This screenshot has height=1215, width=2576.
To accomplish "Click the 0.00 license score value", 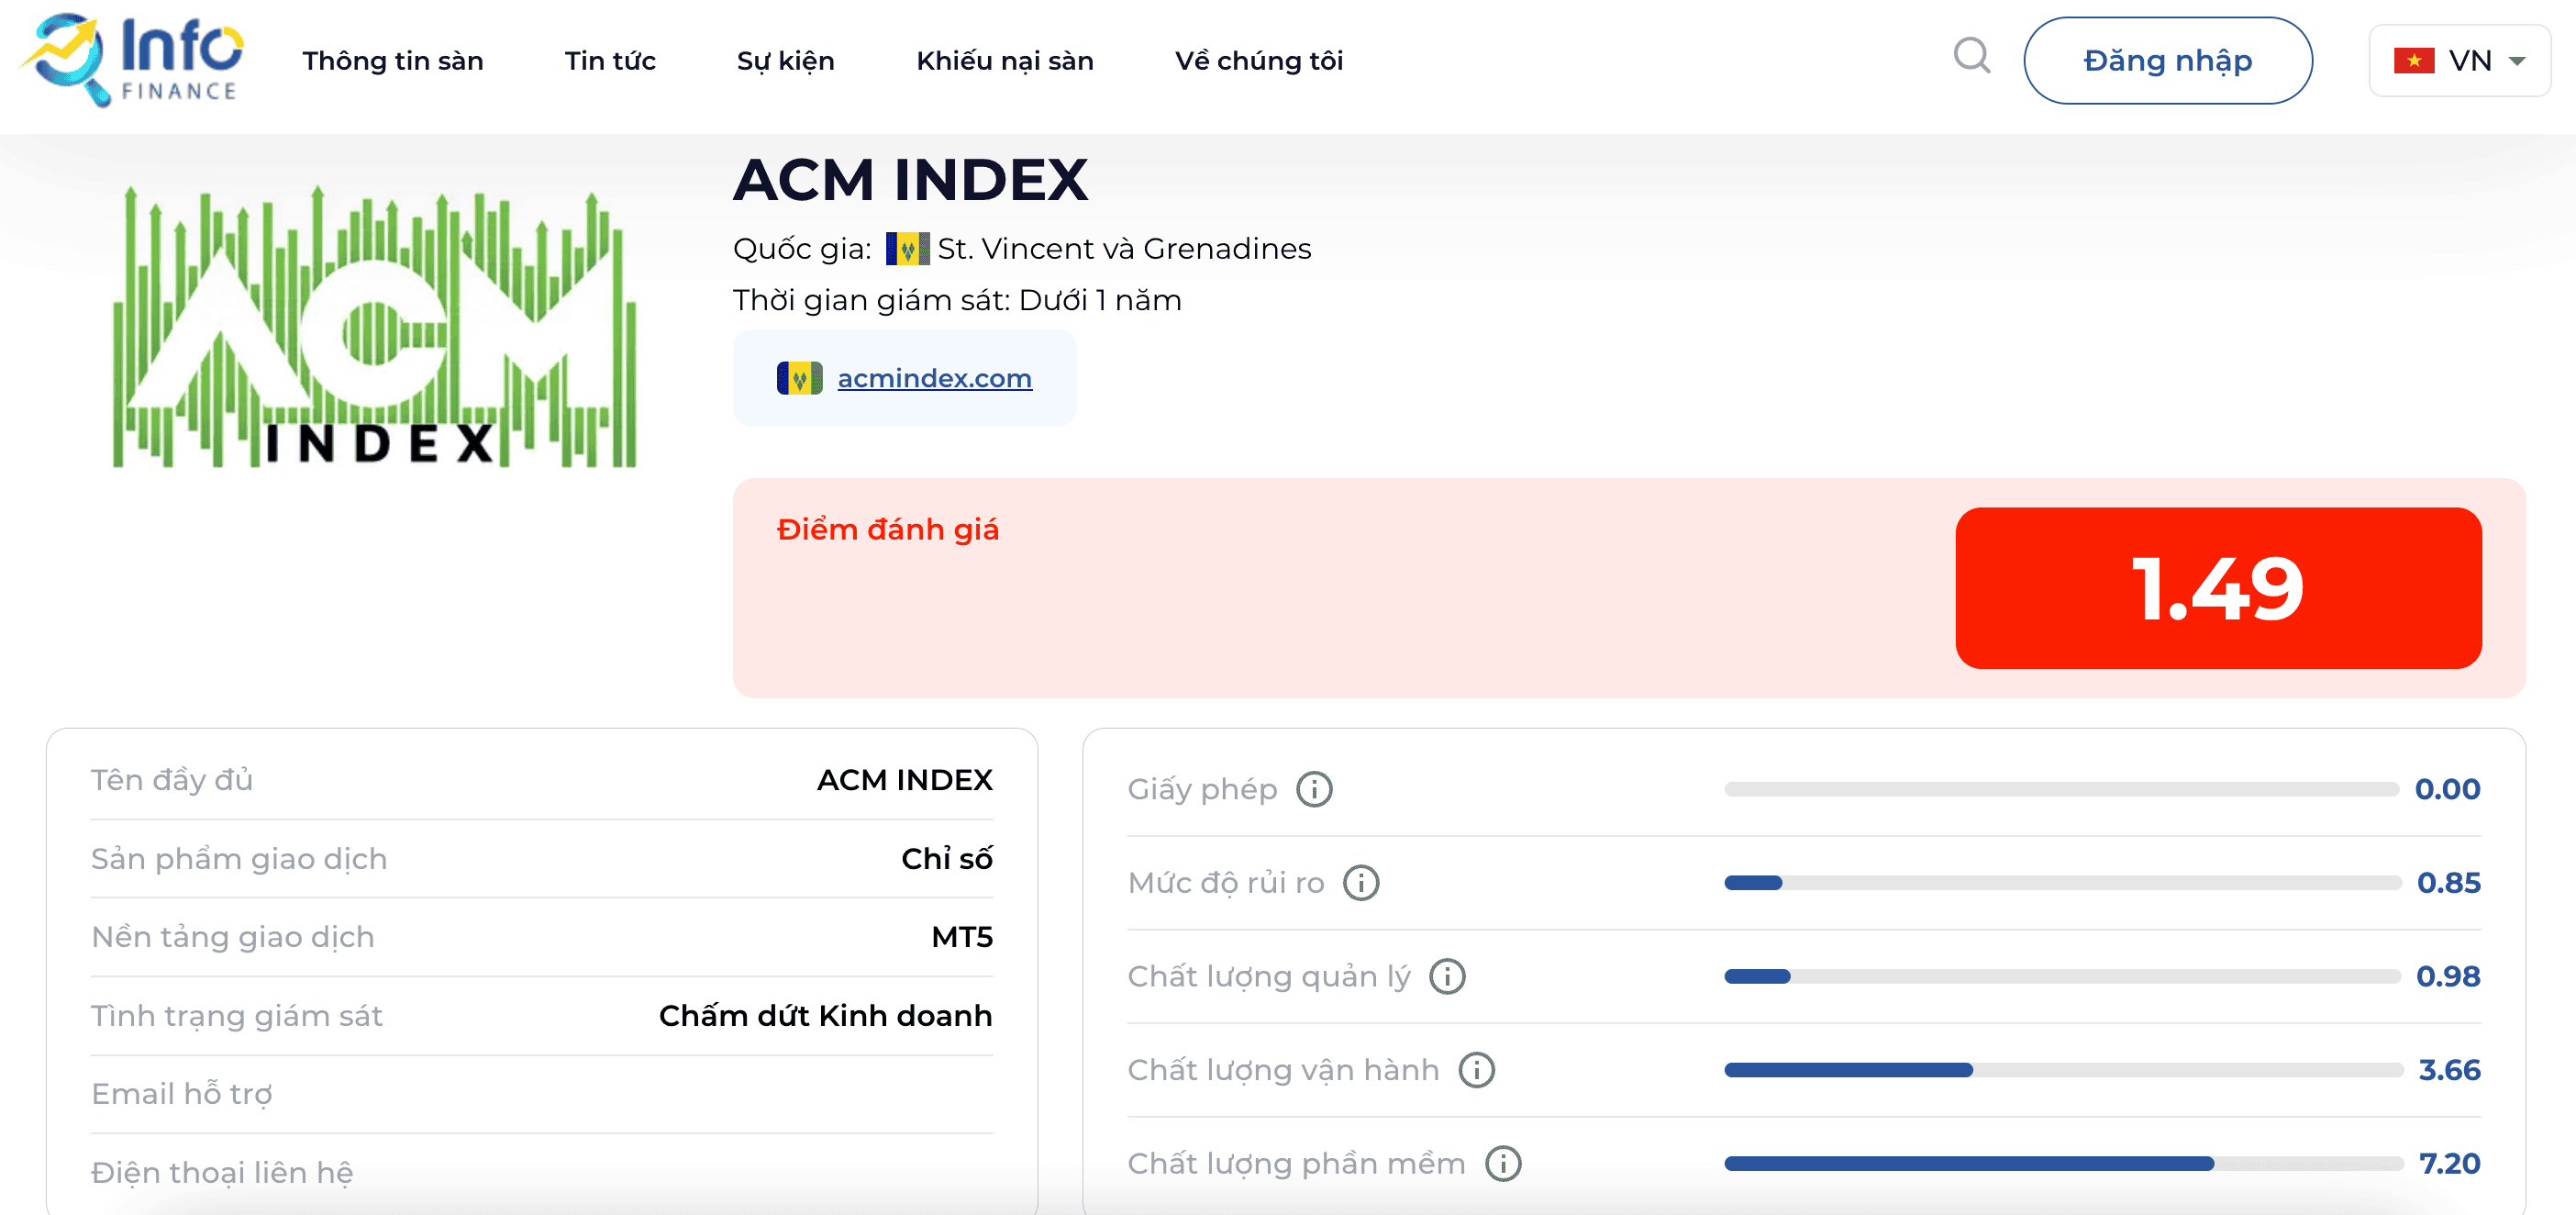I will 2446,789.
